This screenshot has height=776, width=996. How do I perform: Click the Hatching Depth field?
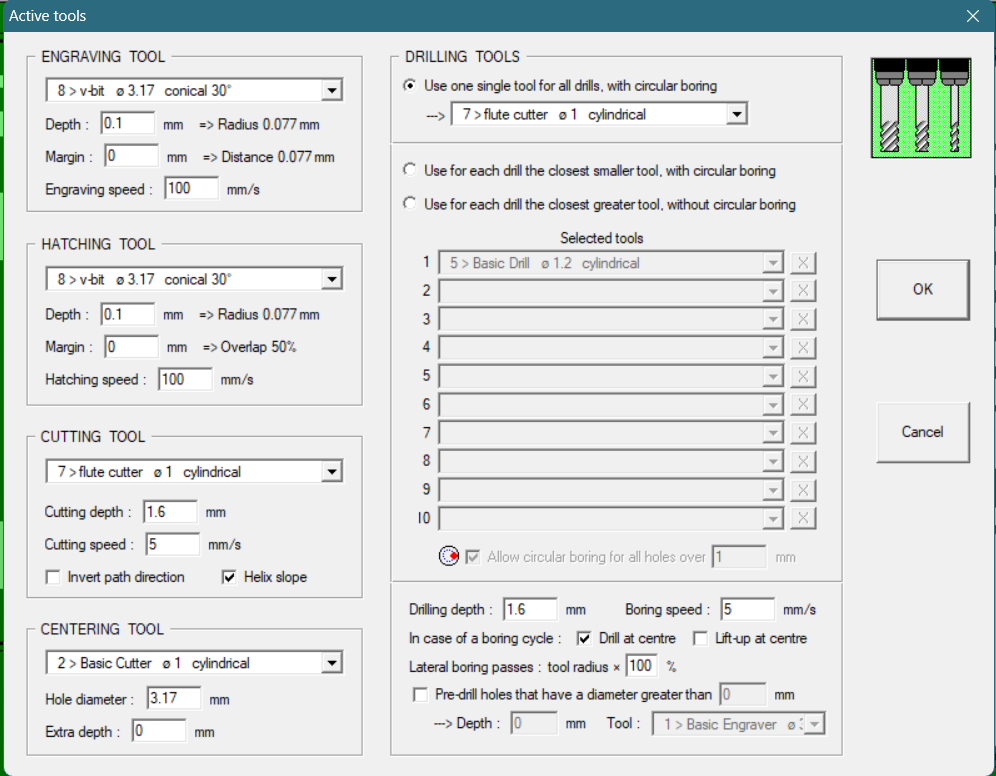[127, 314]
